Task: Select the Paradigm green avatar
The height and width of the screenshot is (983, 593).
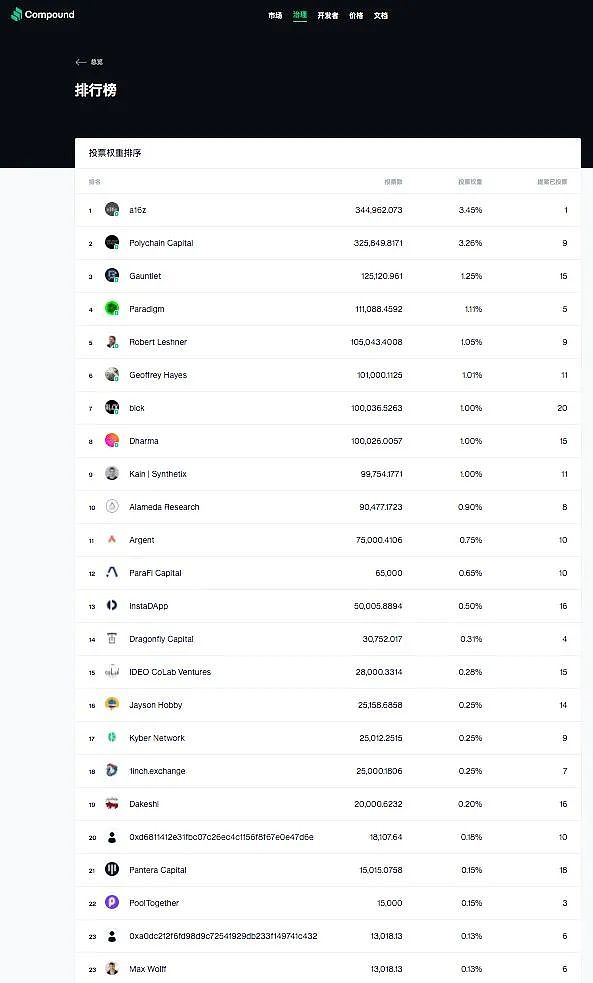Action: click(x=112, y=308)
